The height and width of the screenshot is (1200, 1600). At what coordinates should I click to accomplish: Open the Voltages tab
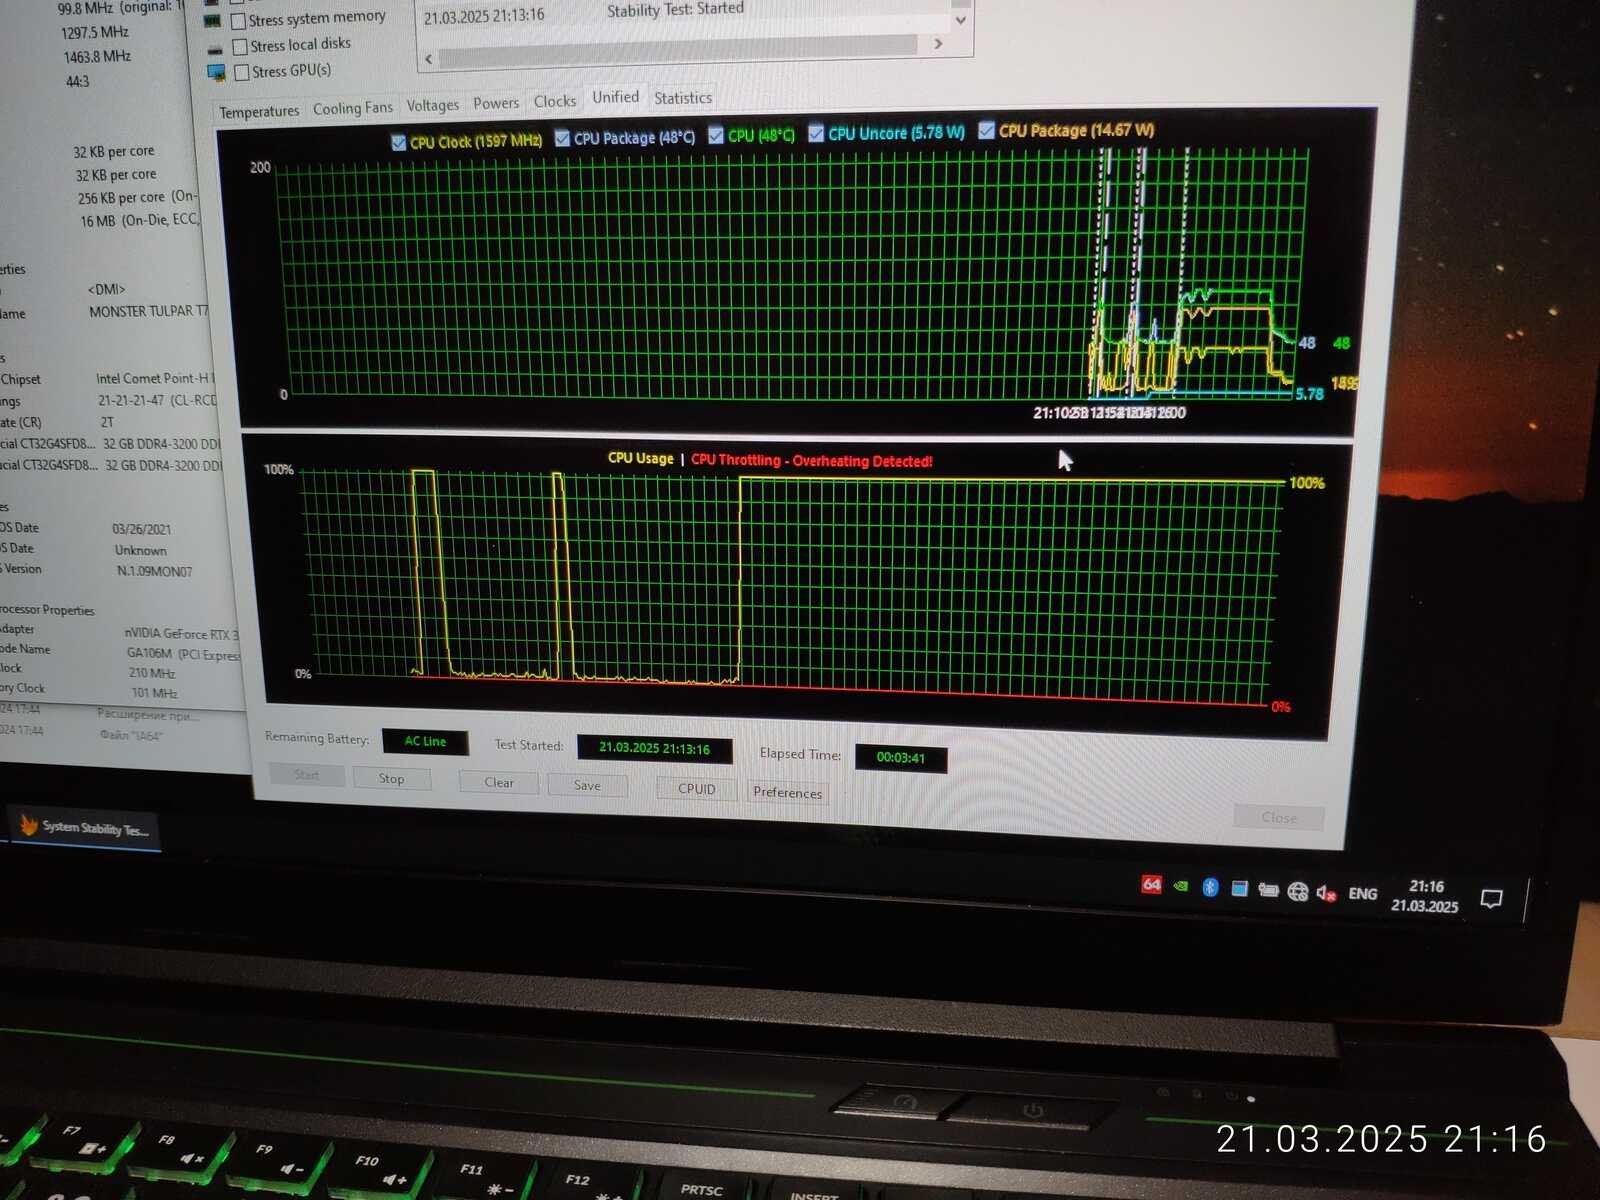point(433,105)
